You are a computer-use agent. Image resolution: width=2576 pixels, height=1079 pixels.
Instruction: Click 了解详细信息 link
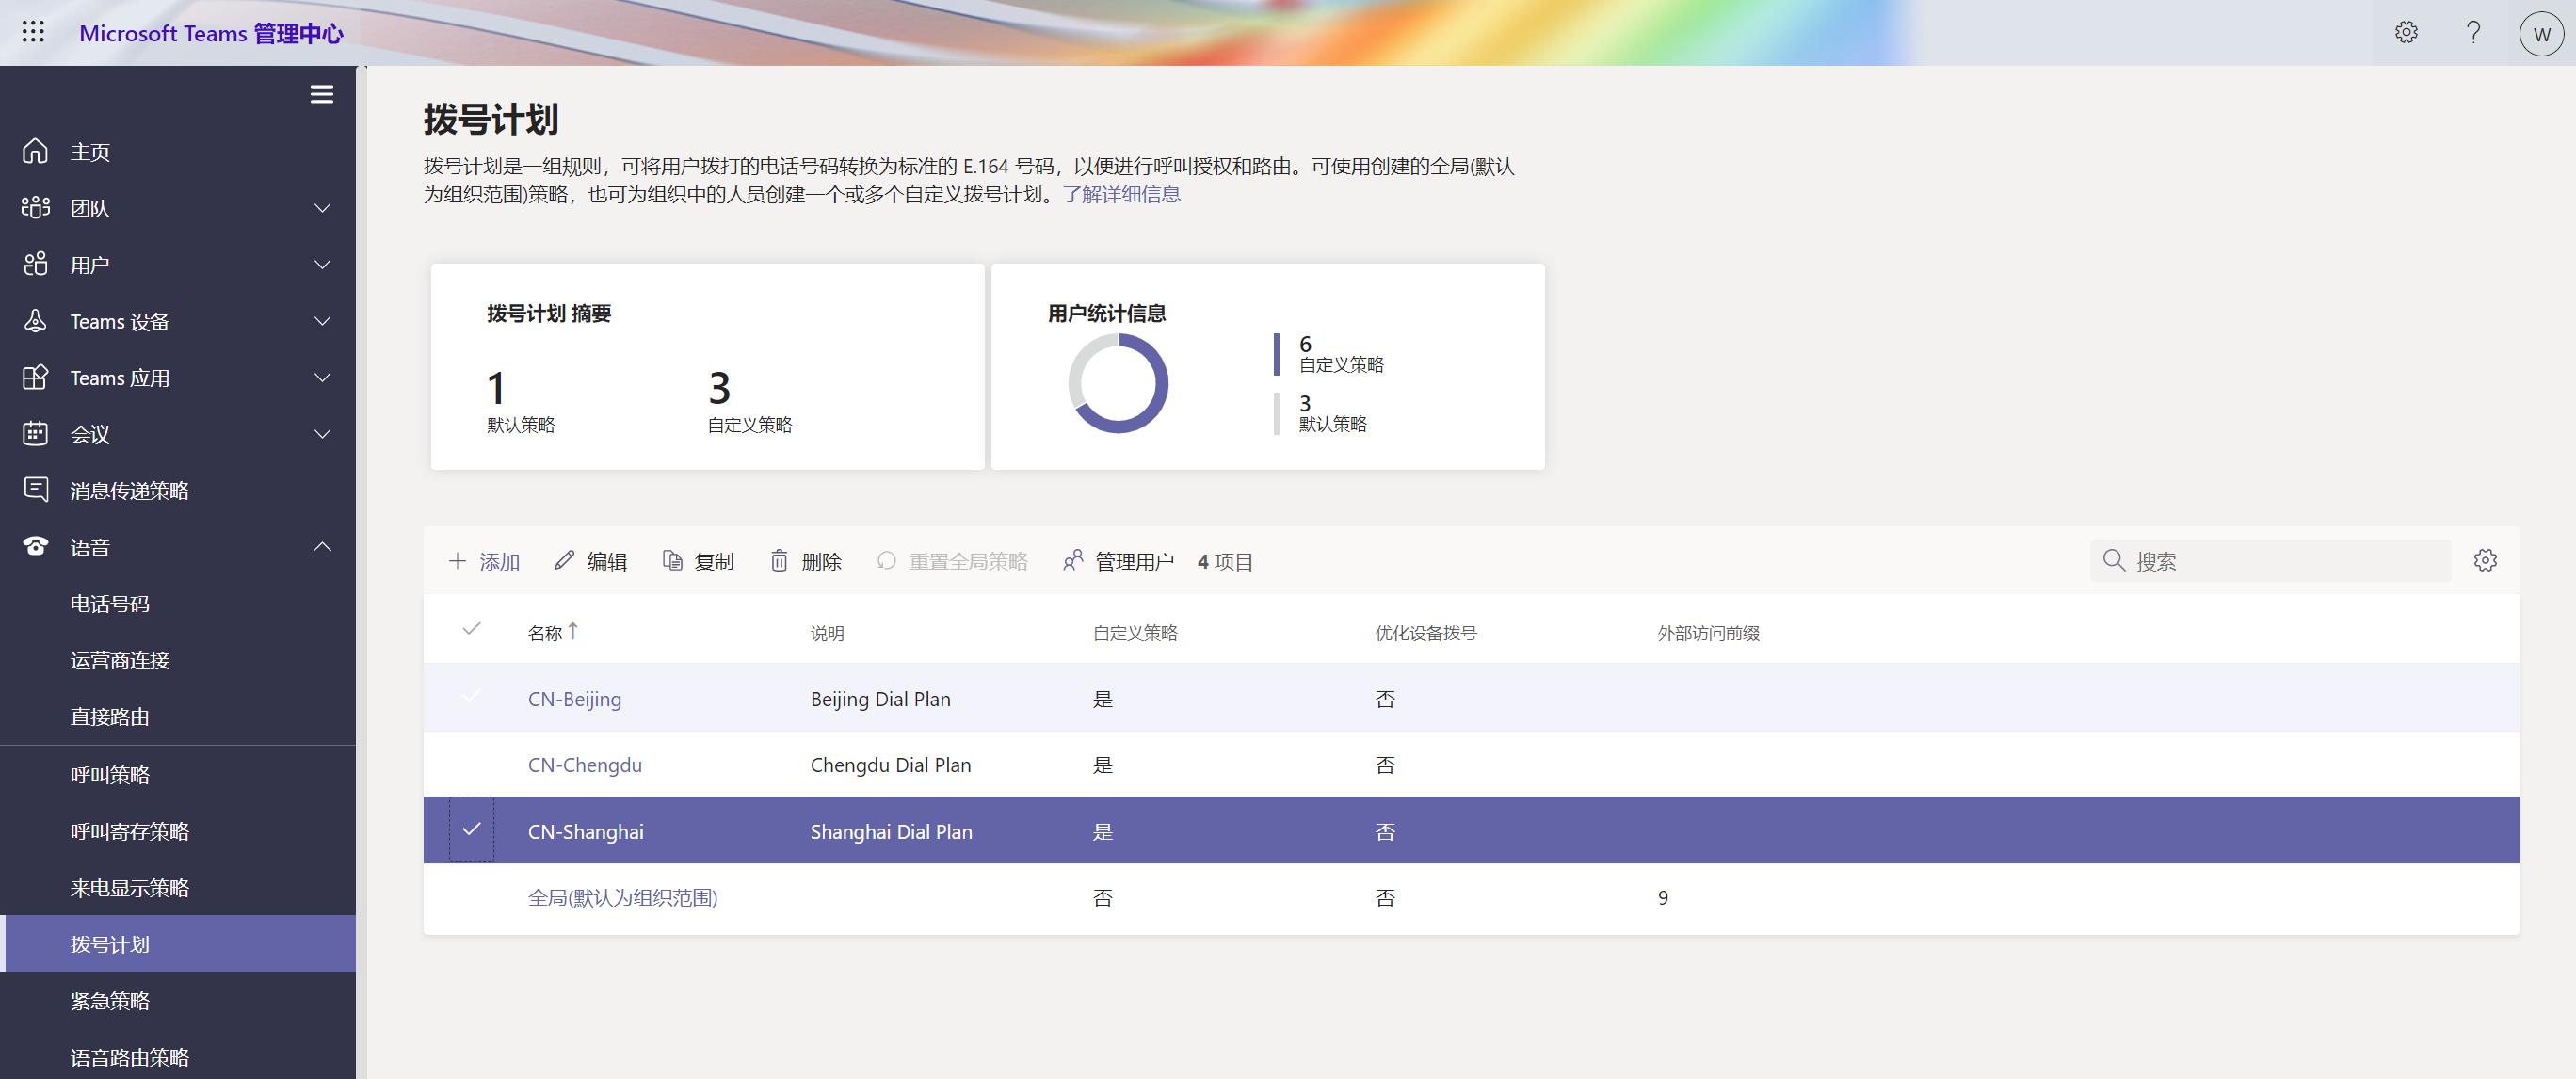(x=1121, y=194)
